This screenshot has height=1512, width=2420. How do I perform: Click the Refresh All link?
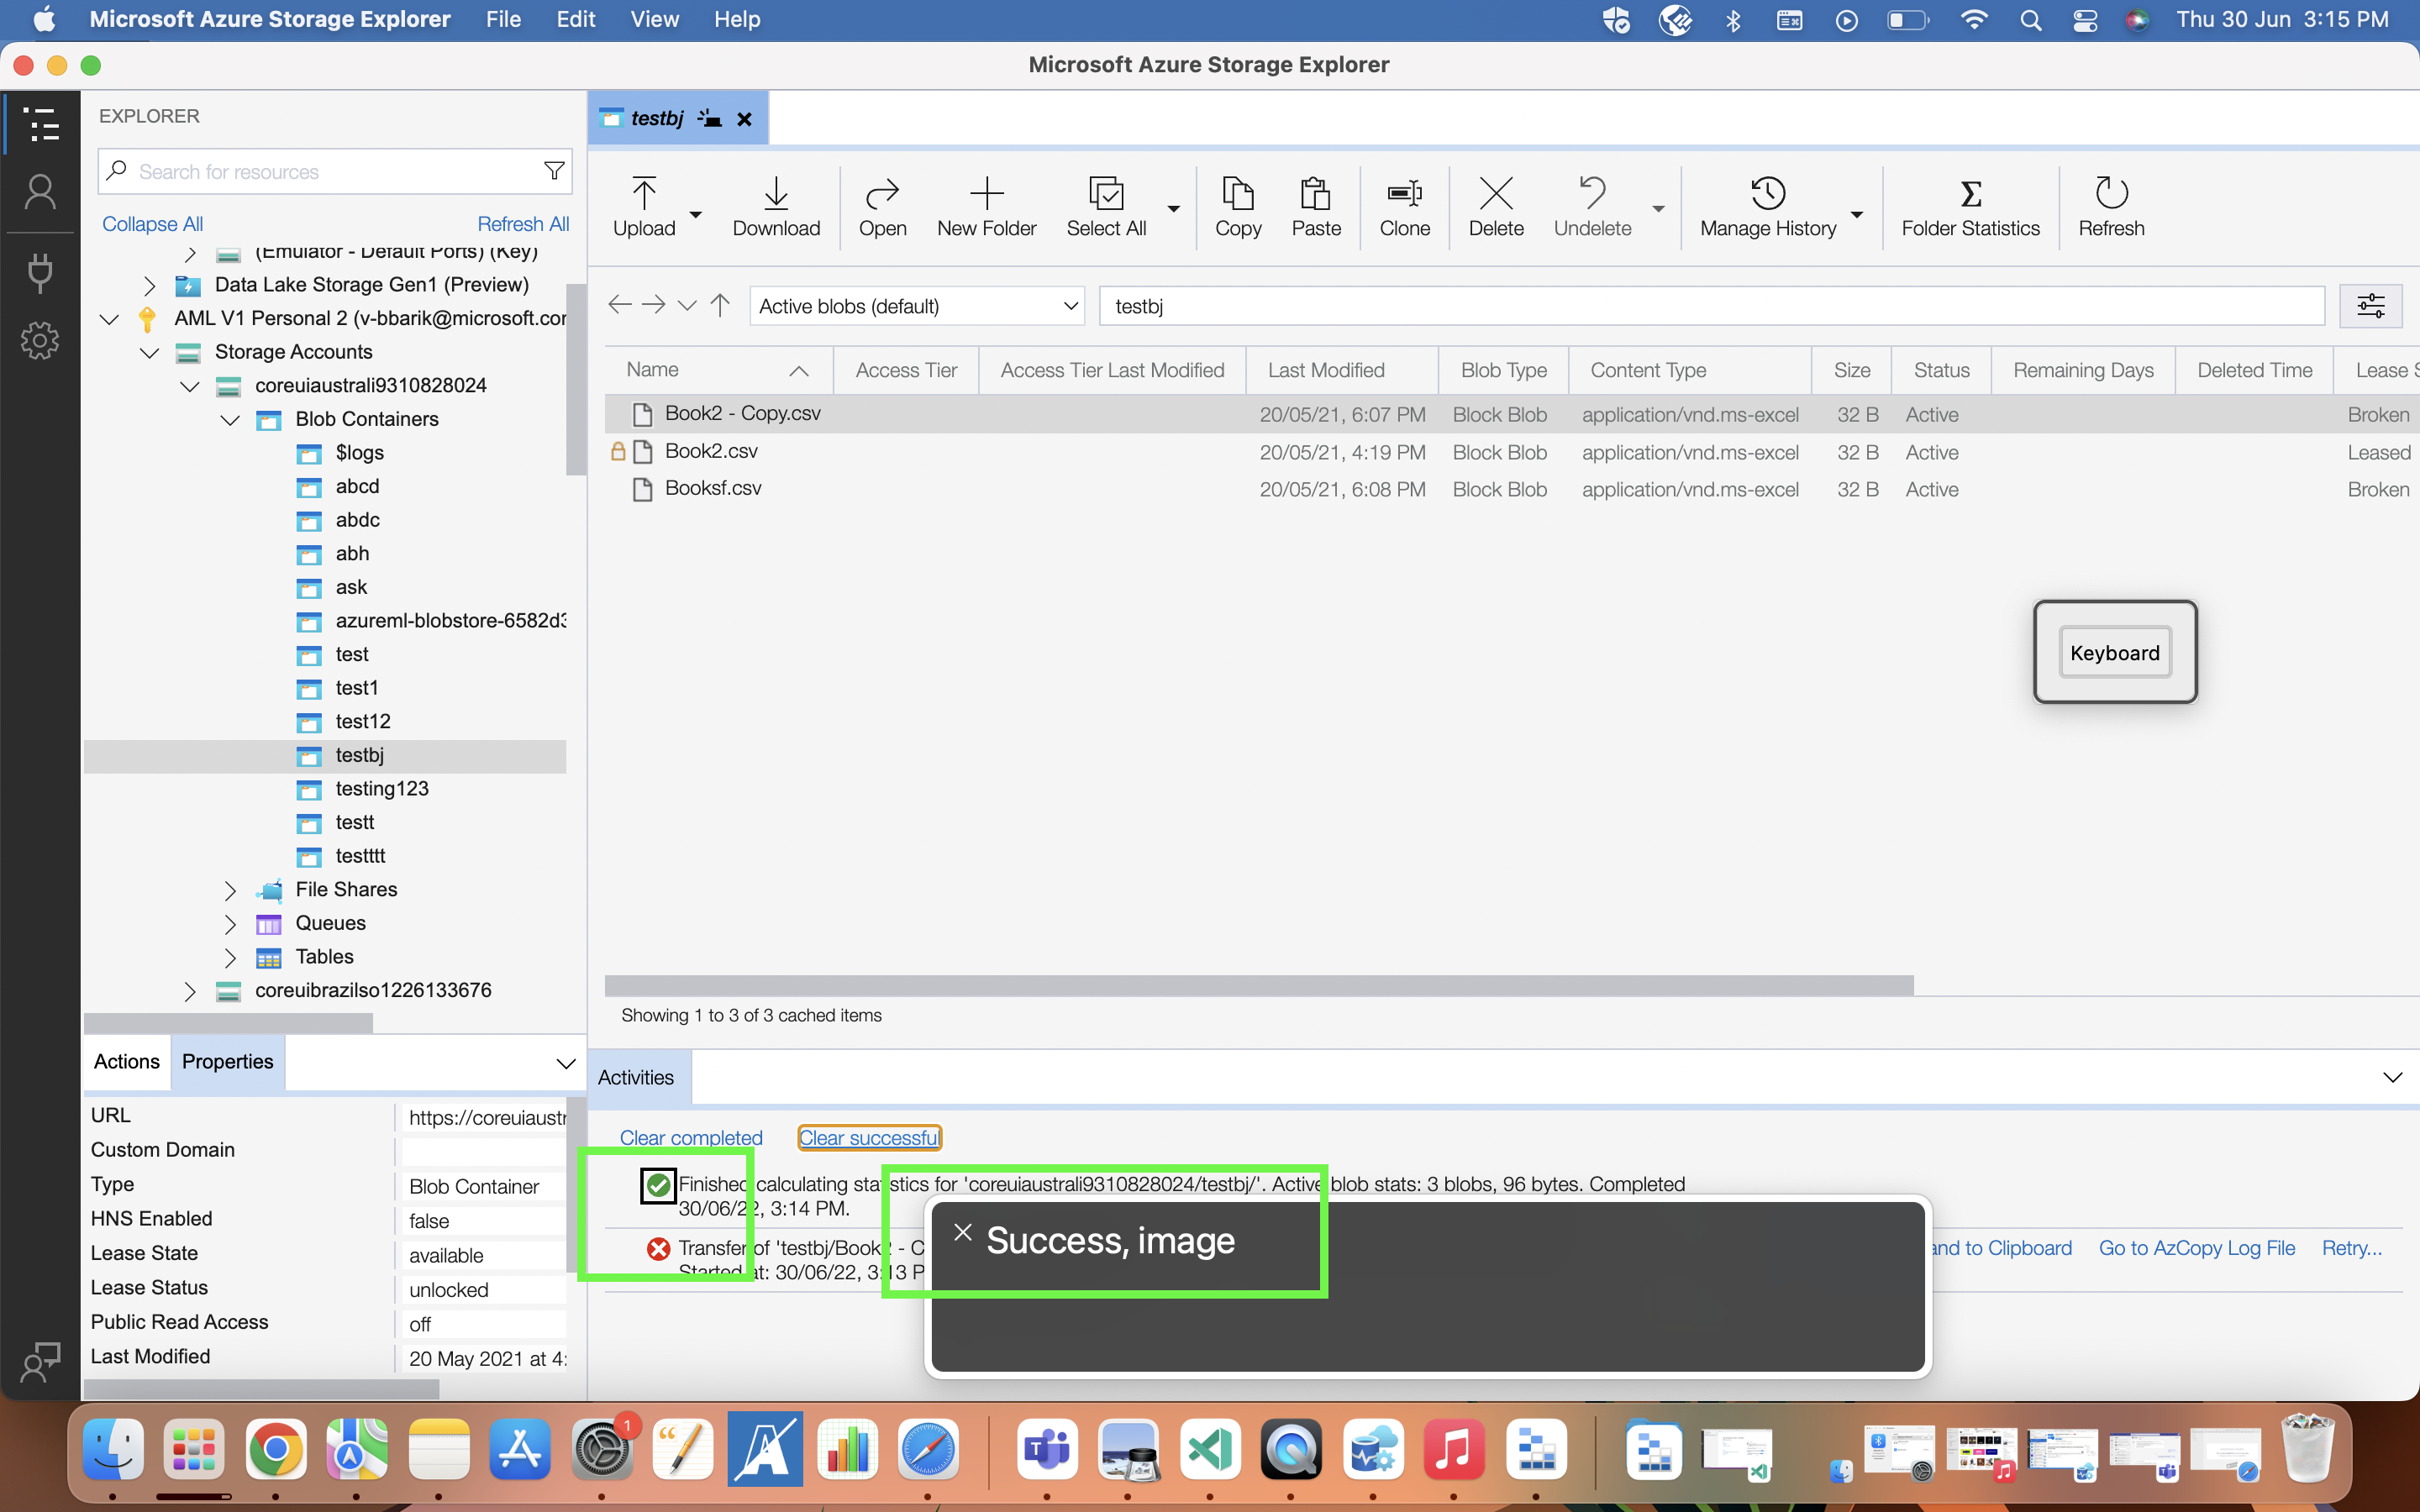tap(523, 223)
